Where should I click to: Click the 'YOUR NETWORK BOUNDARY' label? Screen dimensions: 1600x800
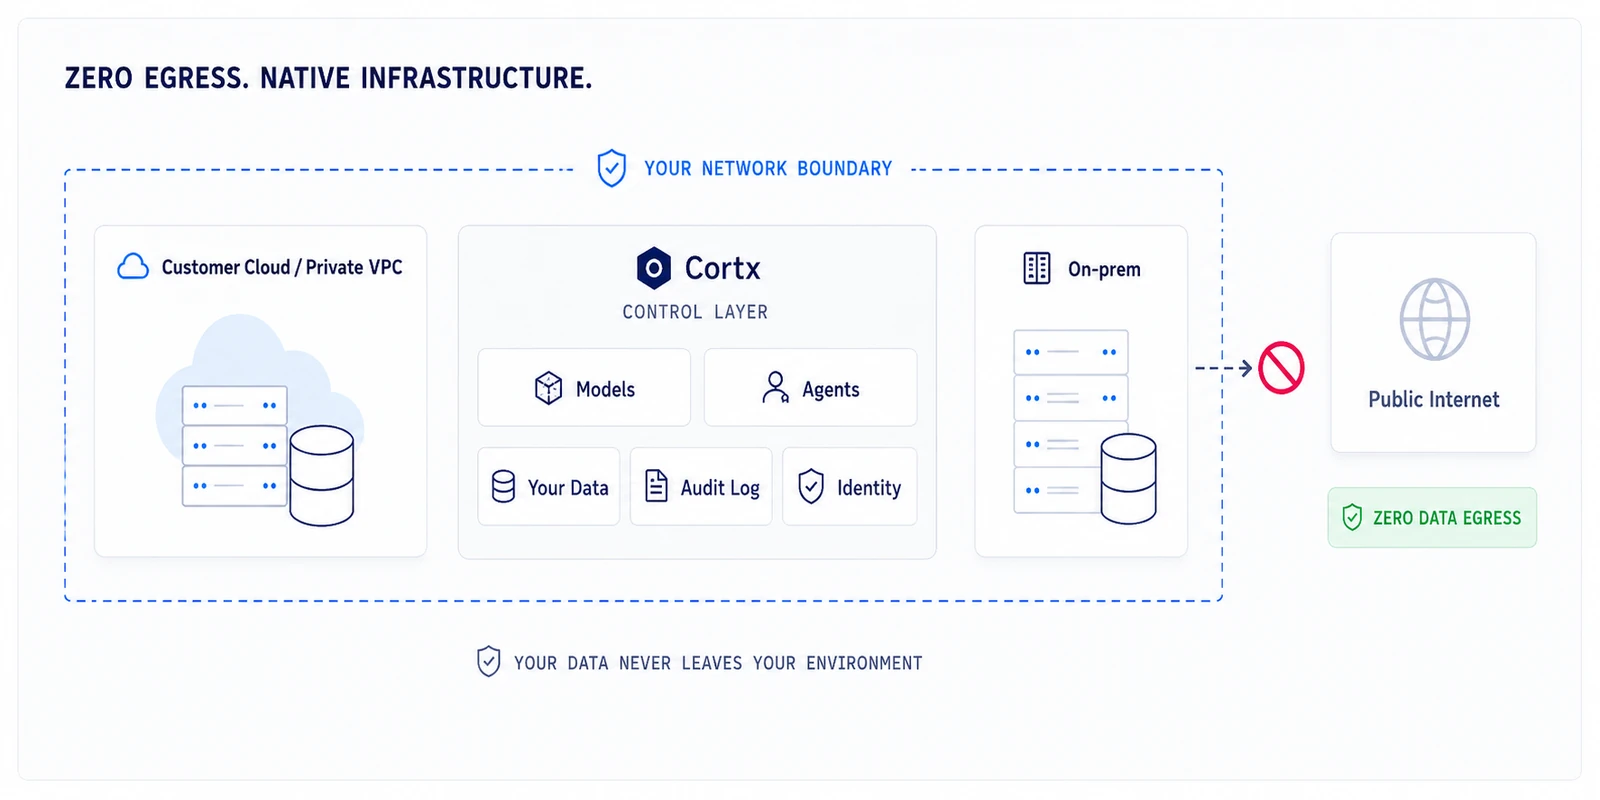(768, 169)
